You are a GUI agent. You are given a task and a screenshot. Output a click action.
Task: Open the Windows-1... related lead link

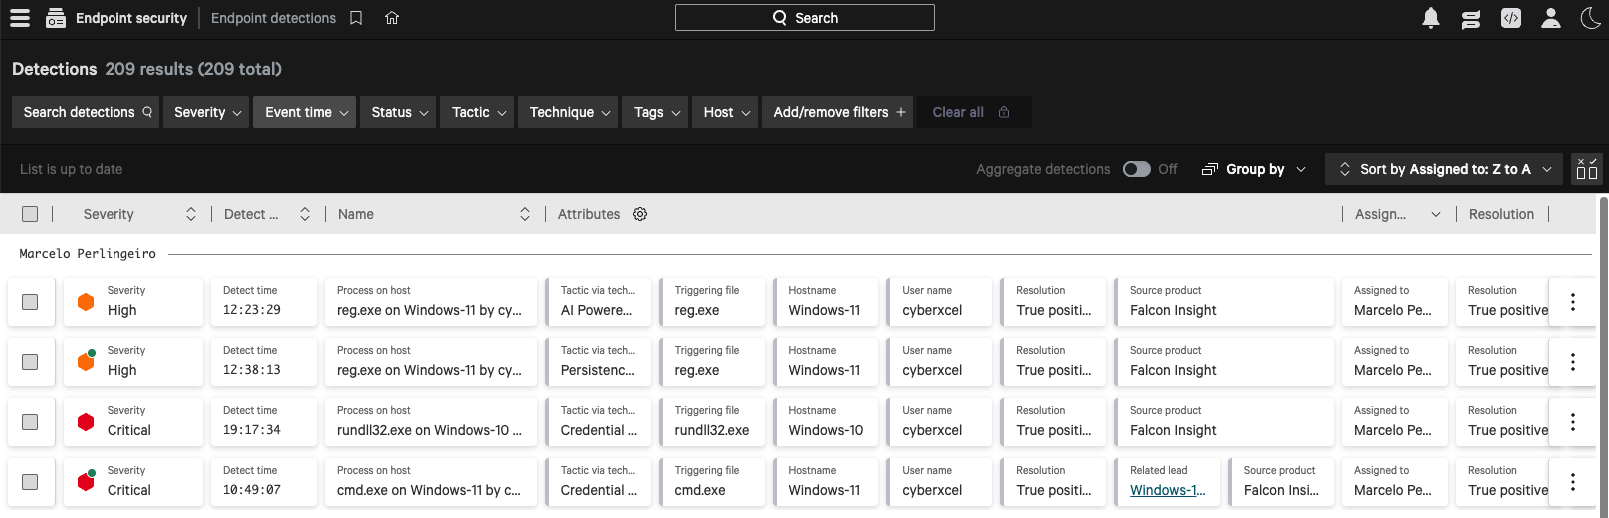point(1167,490)
